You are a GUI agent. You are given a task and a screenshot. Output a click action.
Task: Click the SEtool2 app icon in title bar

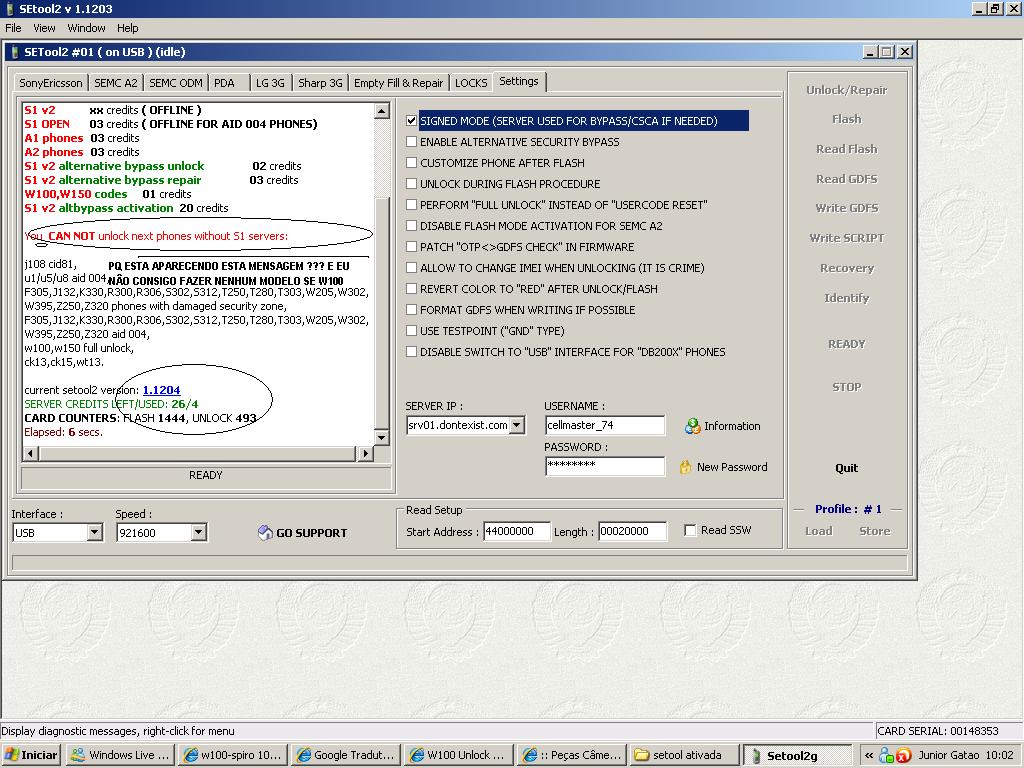[9, 8]
